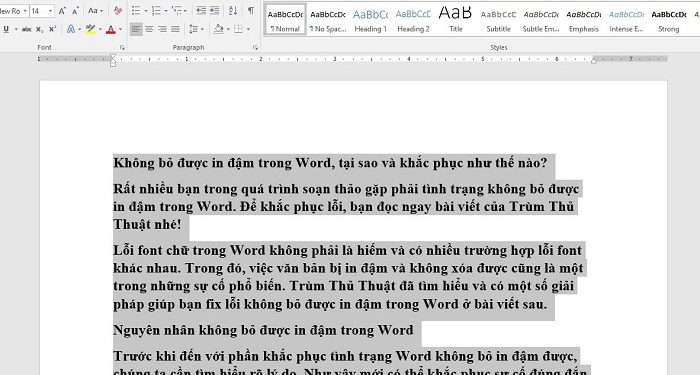Toggle Center alignment
700x375 pixels.
click(149, 29)
